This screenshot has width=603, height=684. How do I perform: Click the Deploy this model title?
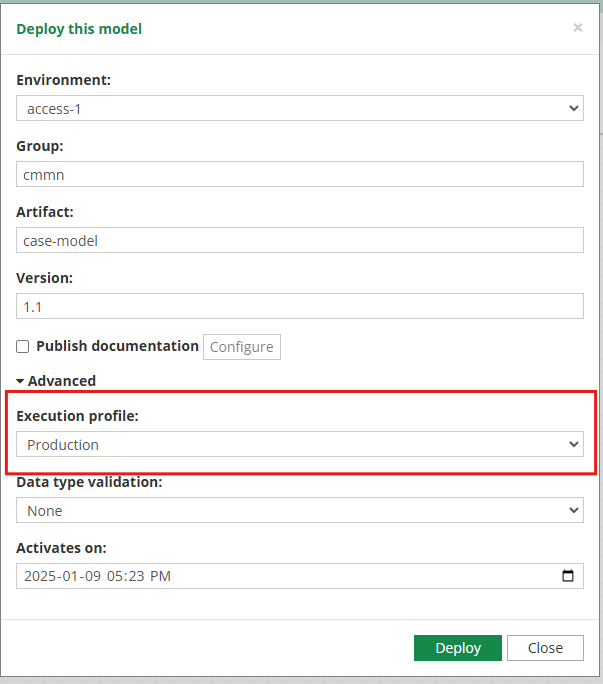tap(79, 29)
